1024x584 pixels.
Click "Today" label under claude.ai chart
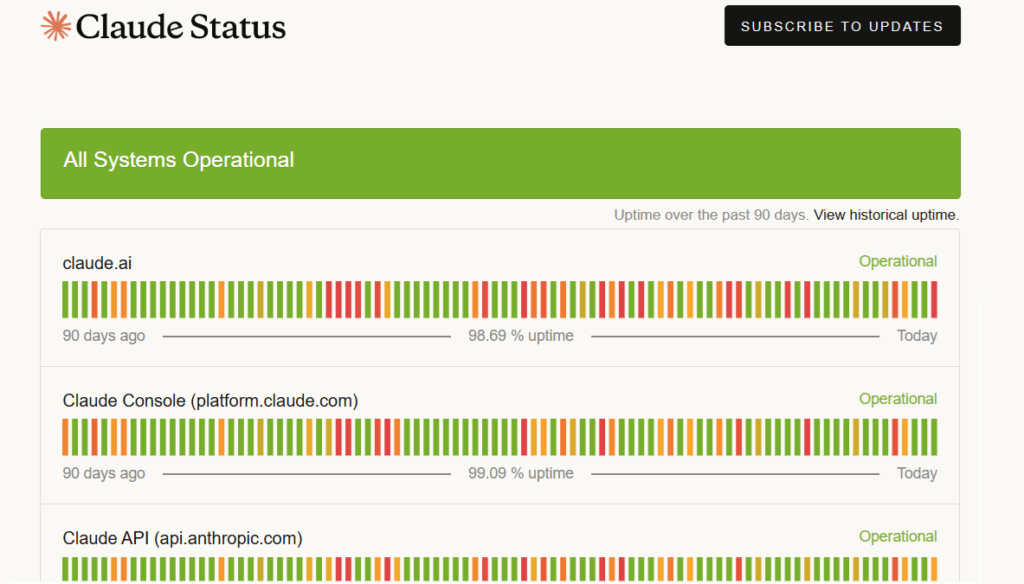[x=917, y=336]
